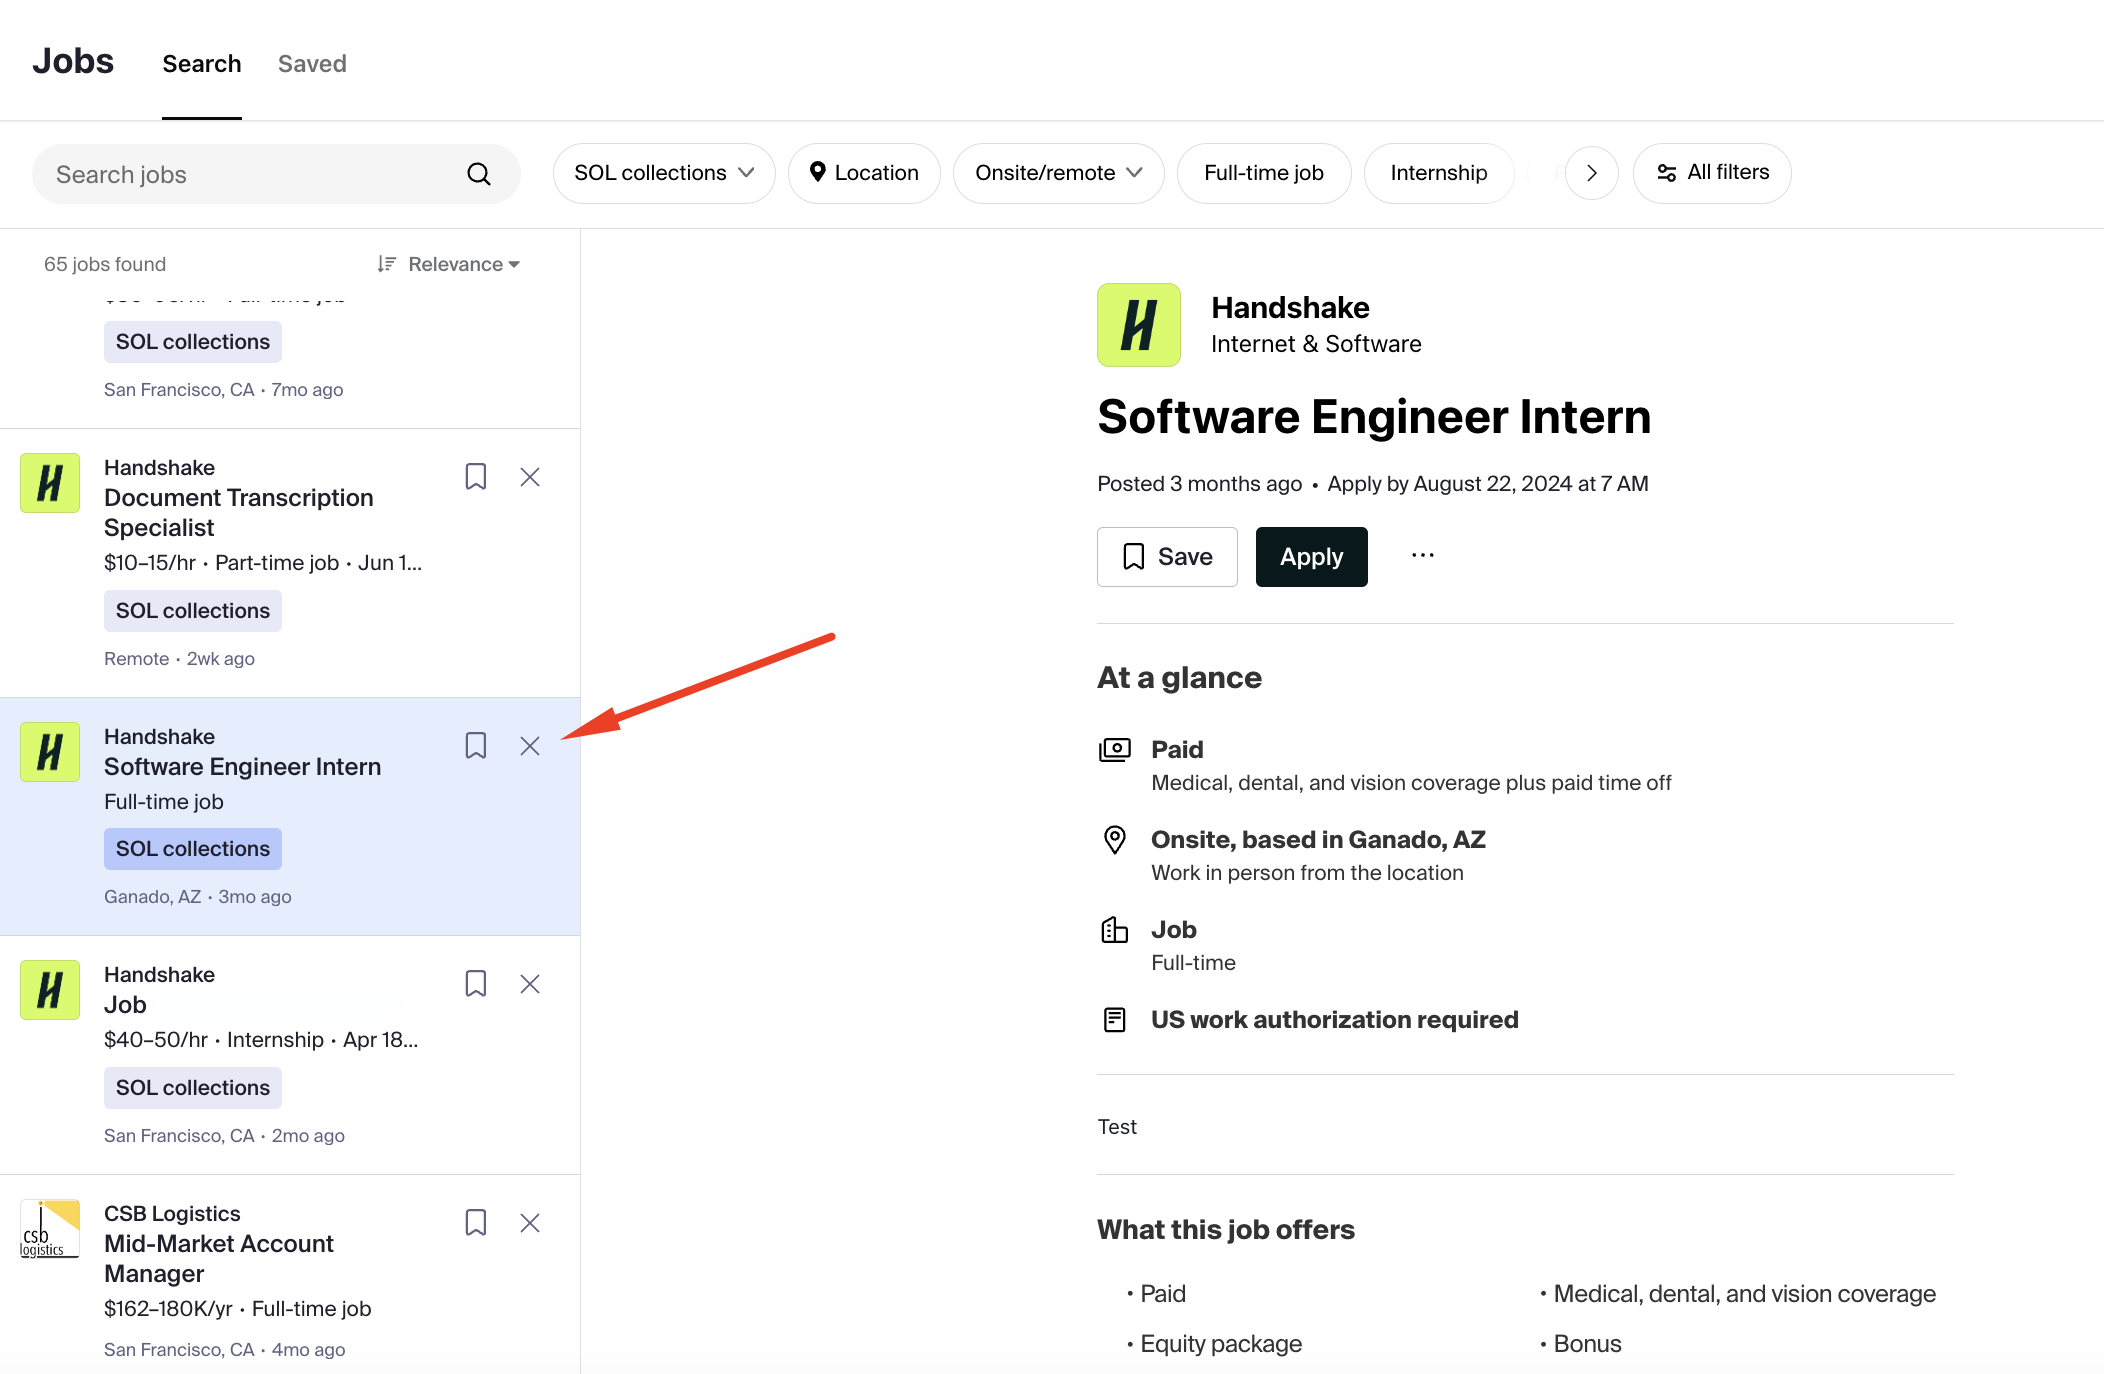Click 'Onsite, based in Ganado, AZ' text

click(1318, 840)
